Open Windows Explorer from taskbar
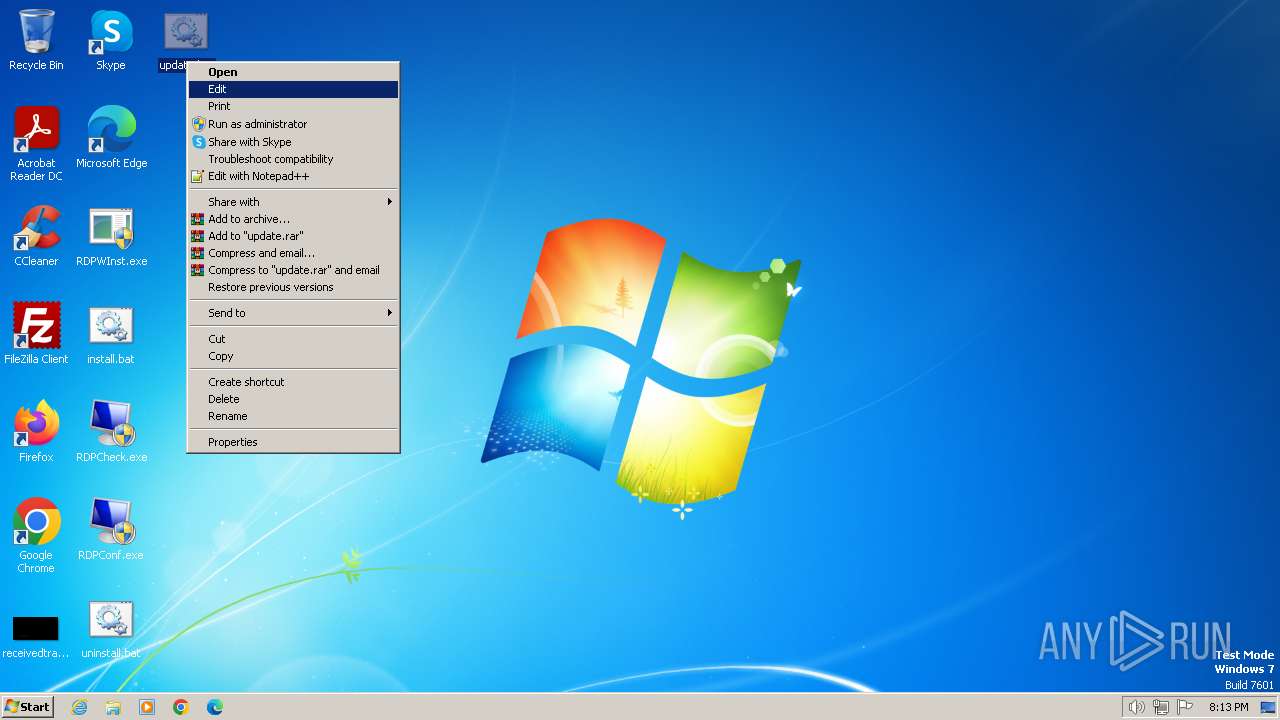This screenshot has width=1280, height=720. pos(113,707)
